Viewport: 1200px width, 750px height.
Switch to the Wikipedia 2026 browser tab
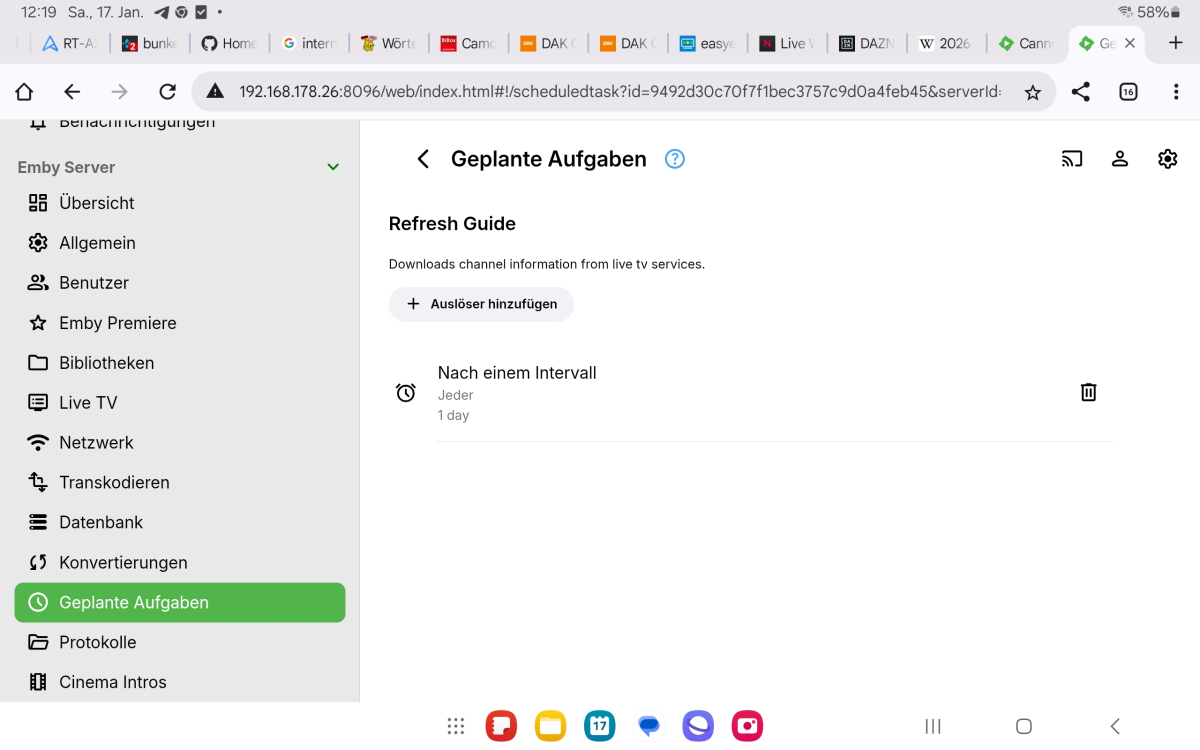pyautogui.click(x=945, y=43)
